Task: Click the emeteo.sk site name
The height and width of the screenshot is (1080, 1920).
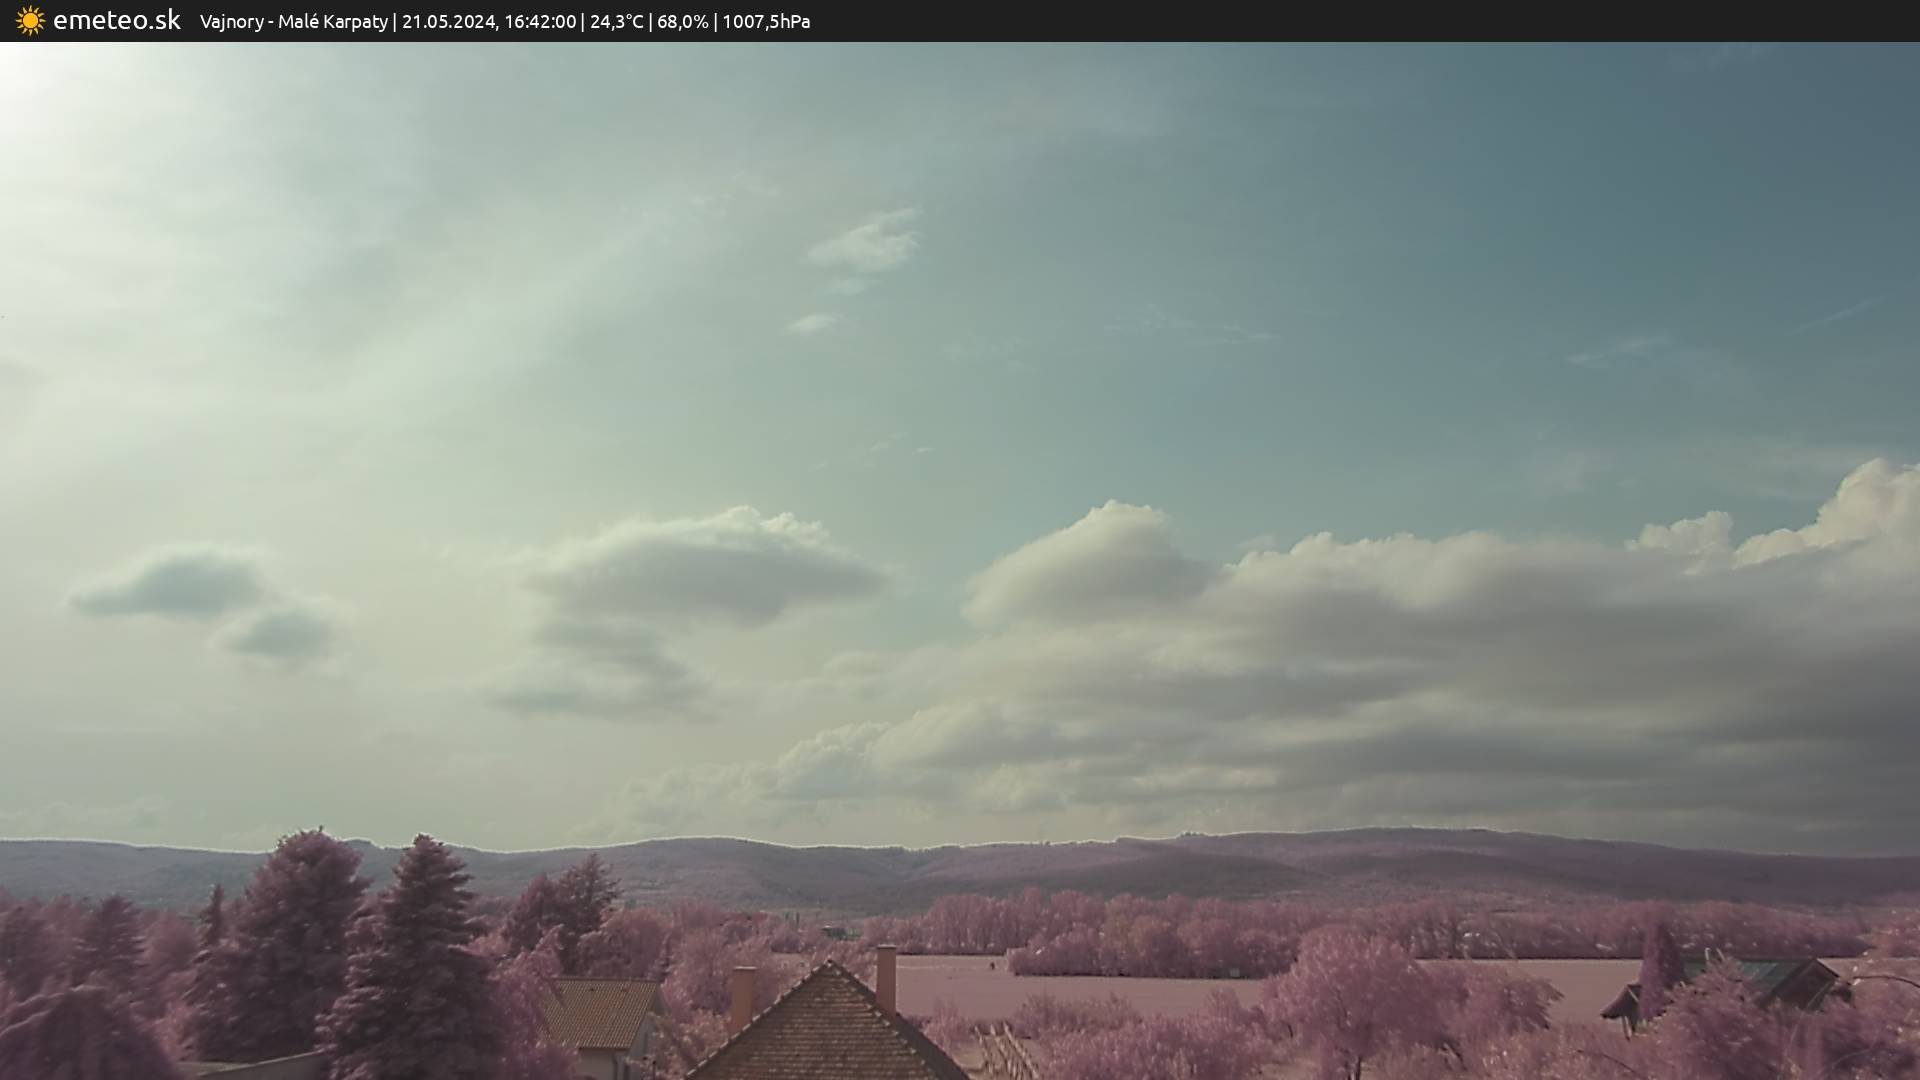Action: tap(117, 20)
